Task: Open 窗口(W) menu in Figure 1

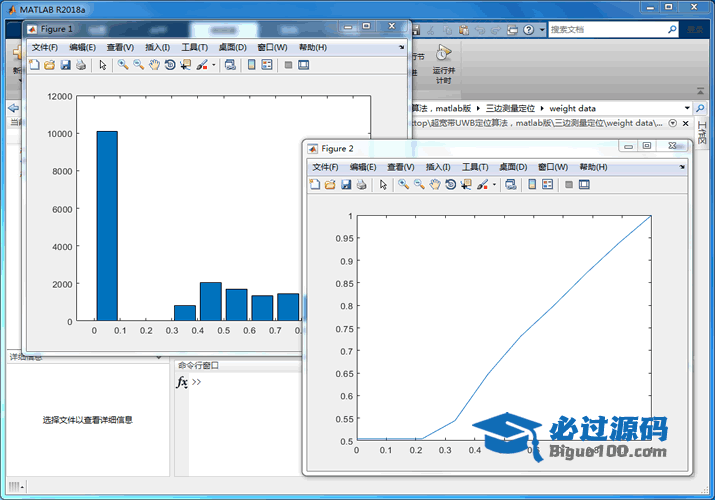Action: pyautogui.click(x=272, y=47)
